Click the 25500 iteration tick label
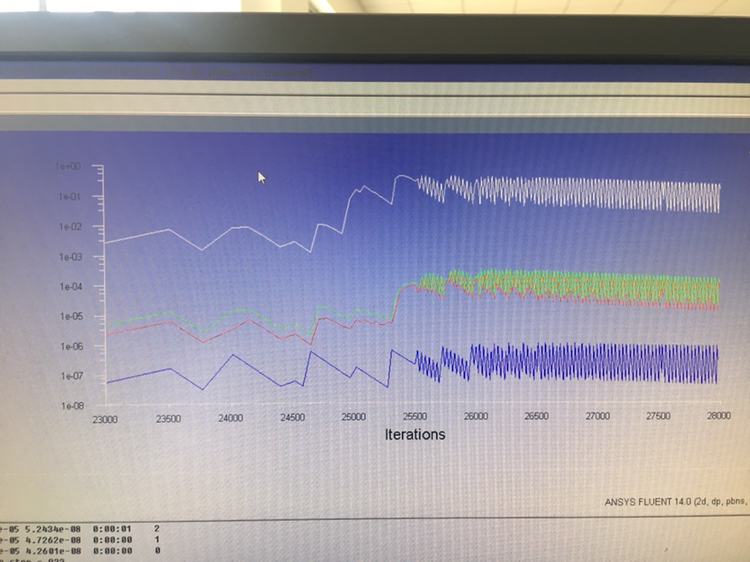The height and width of the screenshot is (562, 750). [x=415, y=417]
